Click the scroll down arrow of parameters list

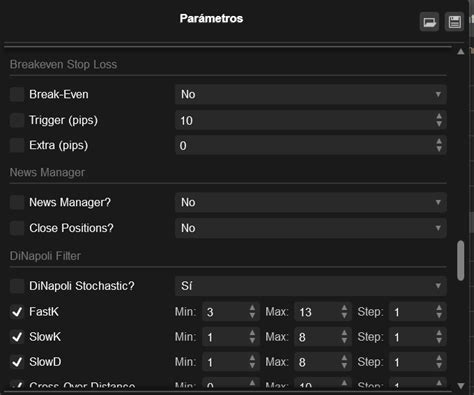point(461,386)
